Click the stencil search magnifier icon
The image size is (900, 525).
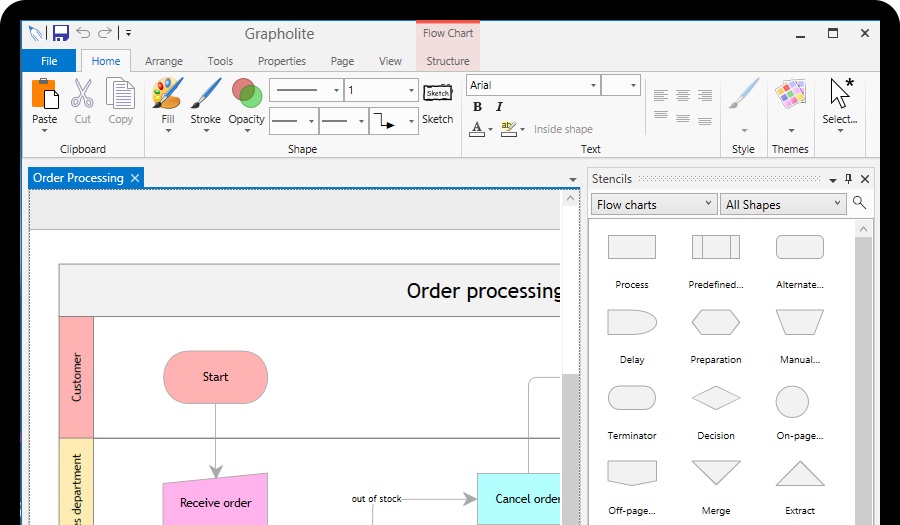859,203
